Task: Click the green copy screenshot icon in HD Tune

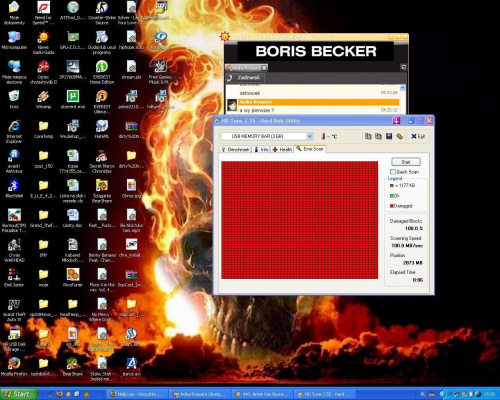Action: click(378, 136)
